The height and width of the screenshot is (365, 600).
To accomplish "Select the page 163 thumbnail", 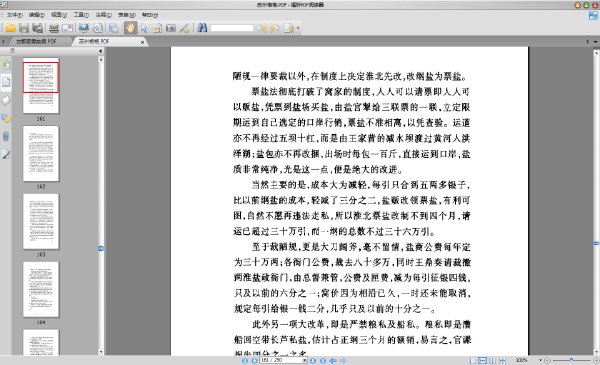I will (41, 222).
